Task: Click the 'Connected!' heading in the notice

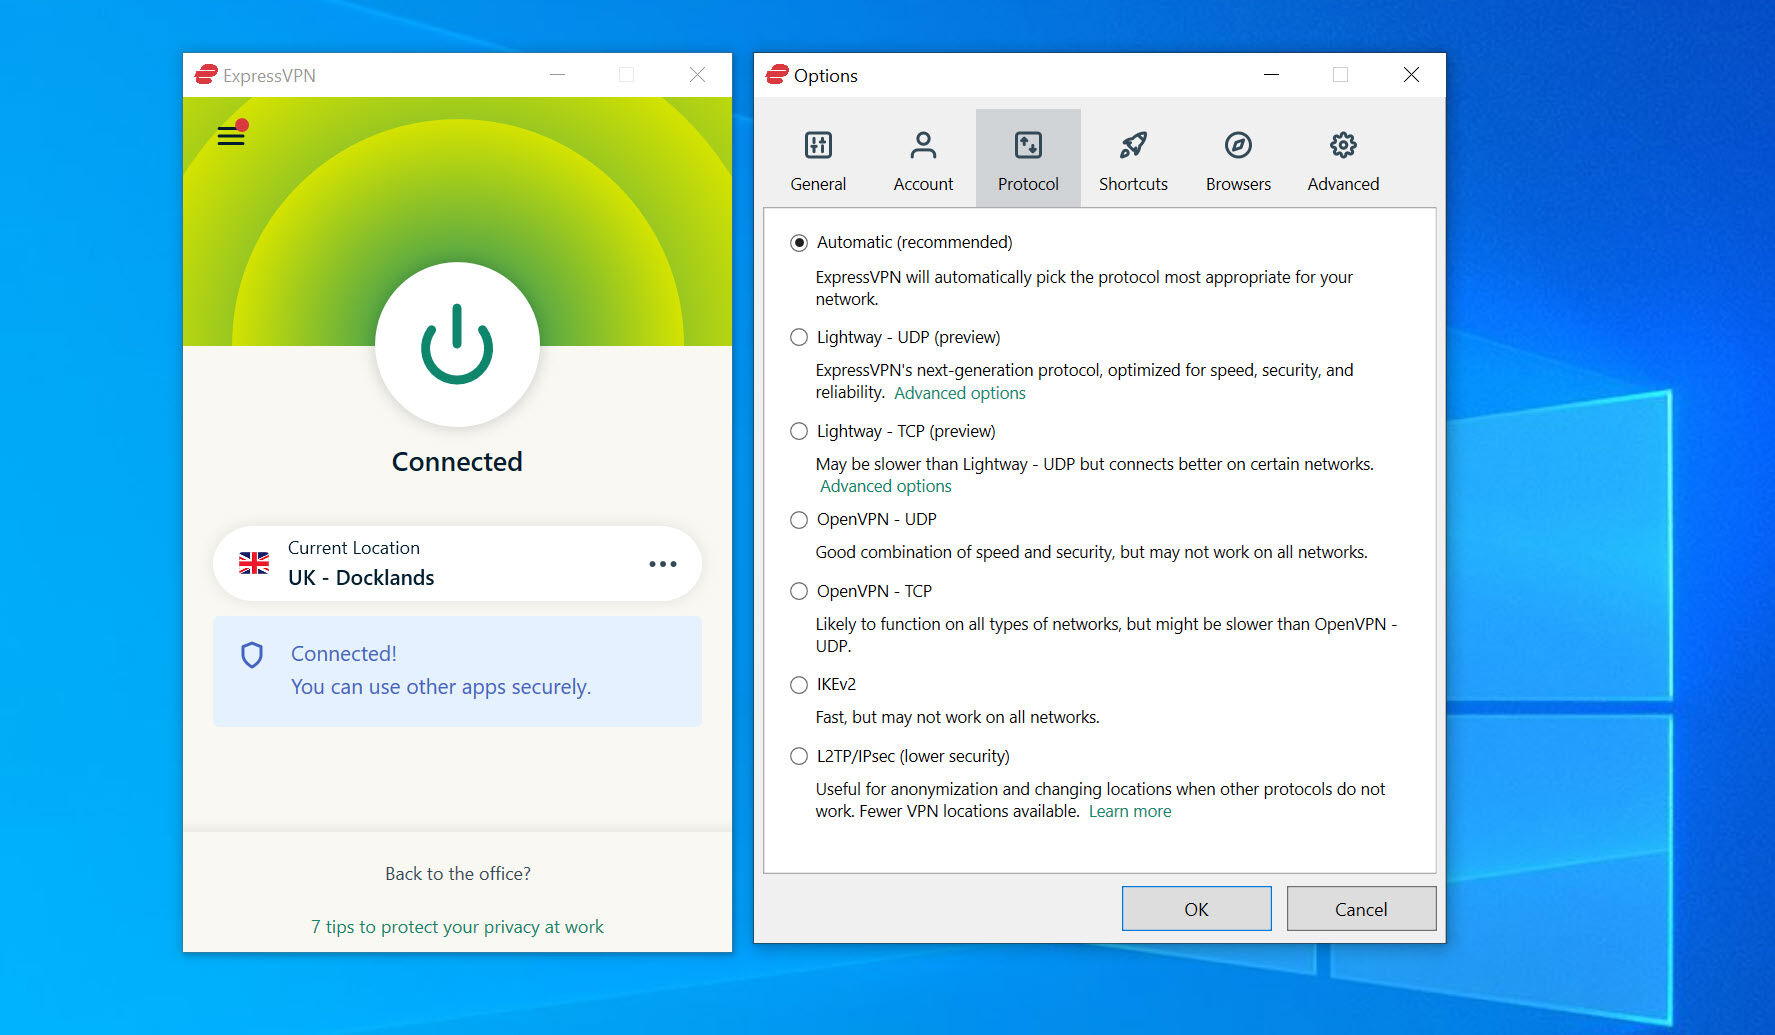Action: 344,654
